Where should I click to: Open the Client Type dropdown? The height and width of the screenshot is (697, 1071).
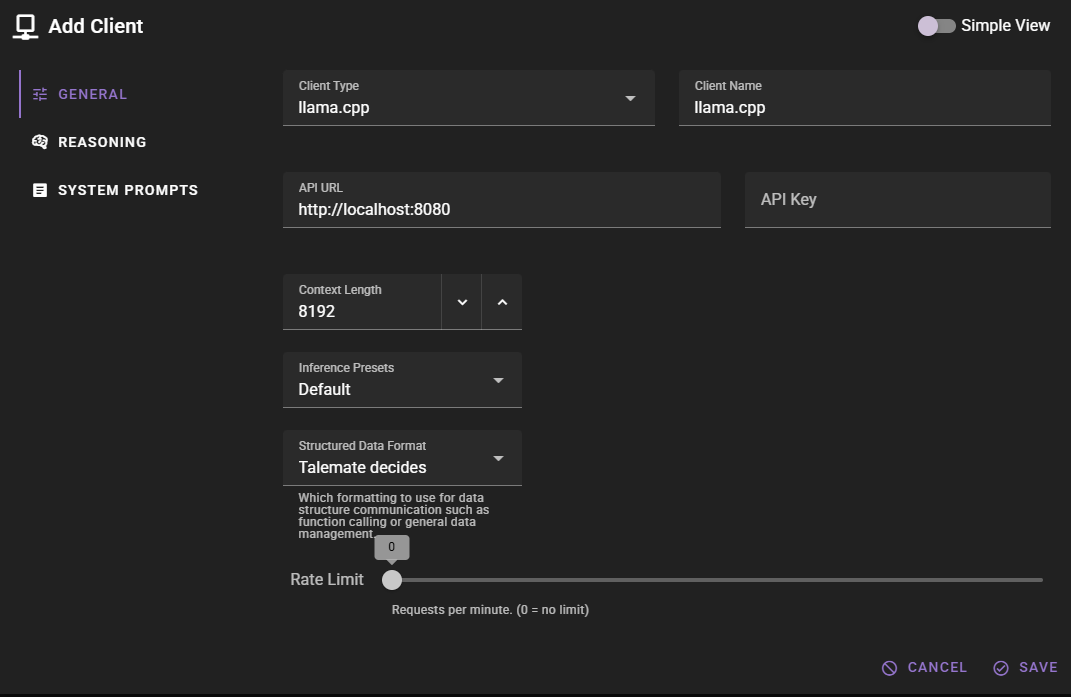coord(468,98)
